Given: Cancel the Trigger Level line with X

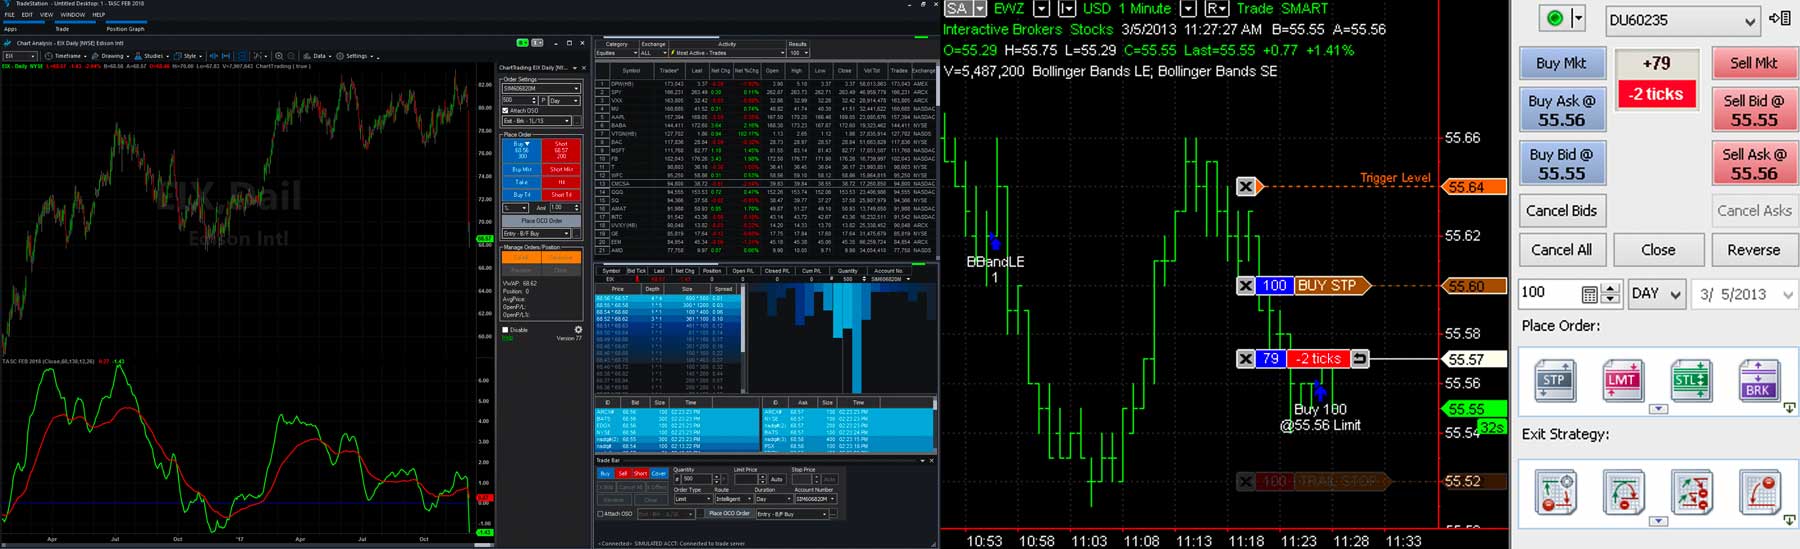Looking at the screenshot, I should tap(1246, 186).
